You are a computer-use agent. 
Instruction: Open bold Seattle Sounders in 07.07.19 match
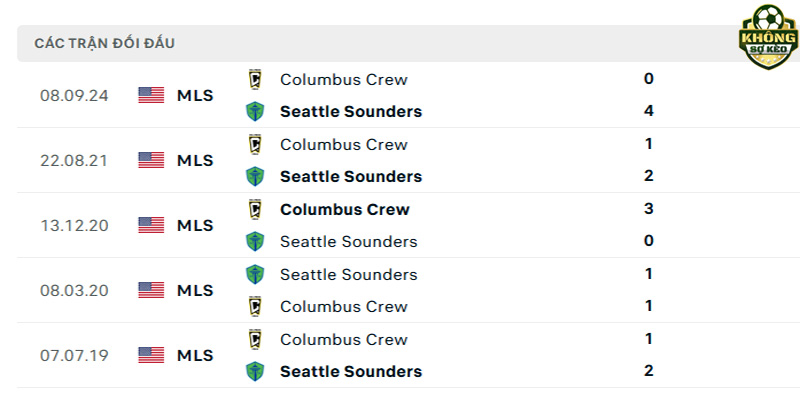[x=351, y=371]
